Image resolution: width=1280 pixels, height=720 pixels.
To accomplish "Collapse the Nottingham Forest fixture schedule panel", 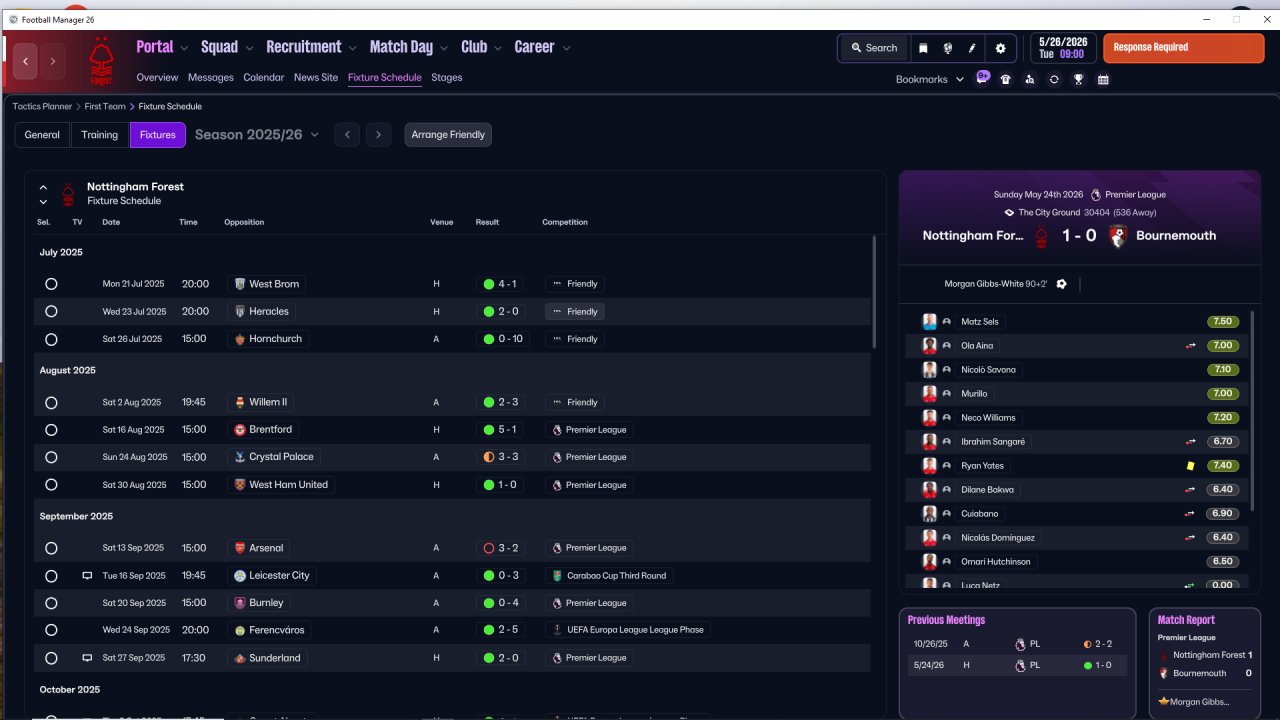I will click(x=43, y=187).
